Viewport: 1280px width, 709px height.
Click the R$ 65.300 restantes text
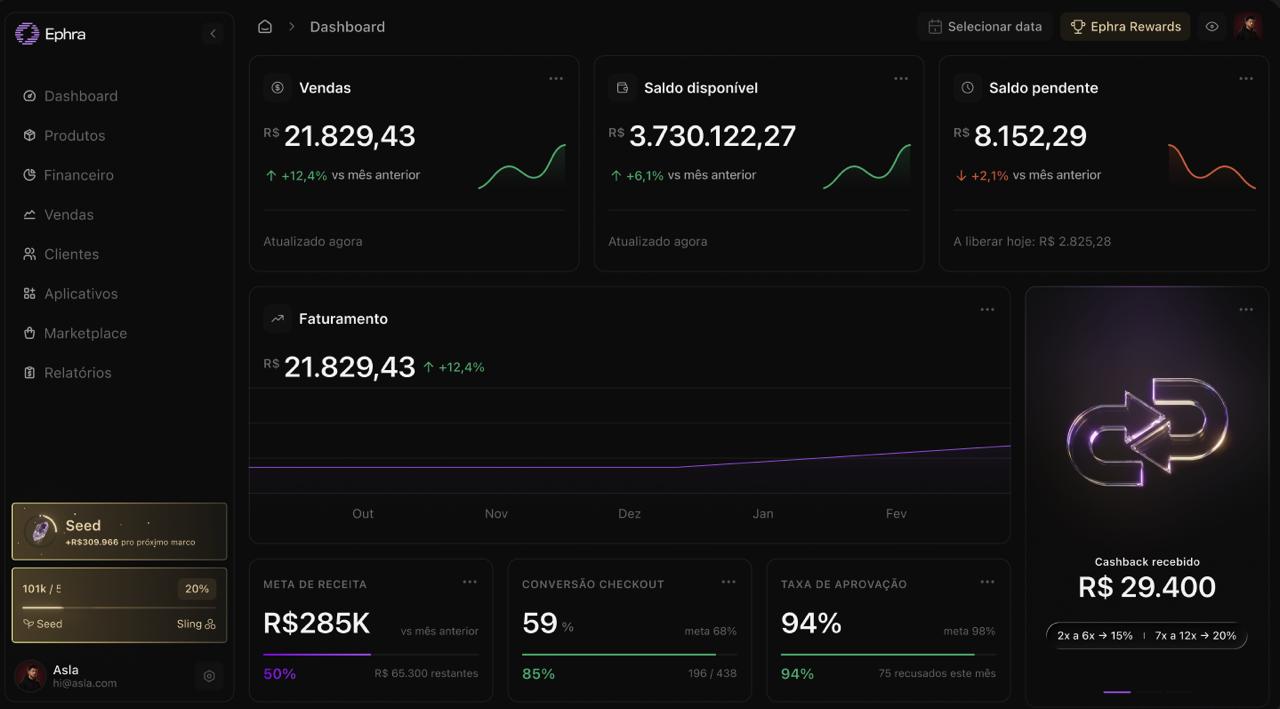tap(426, 674)
